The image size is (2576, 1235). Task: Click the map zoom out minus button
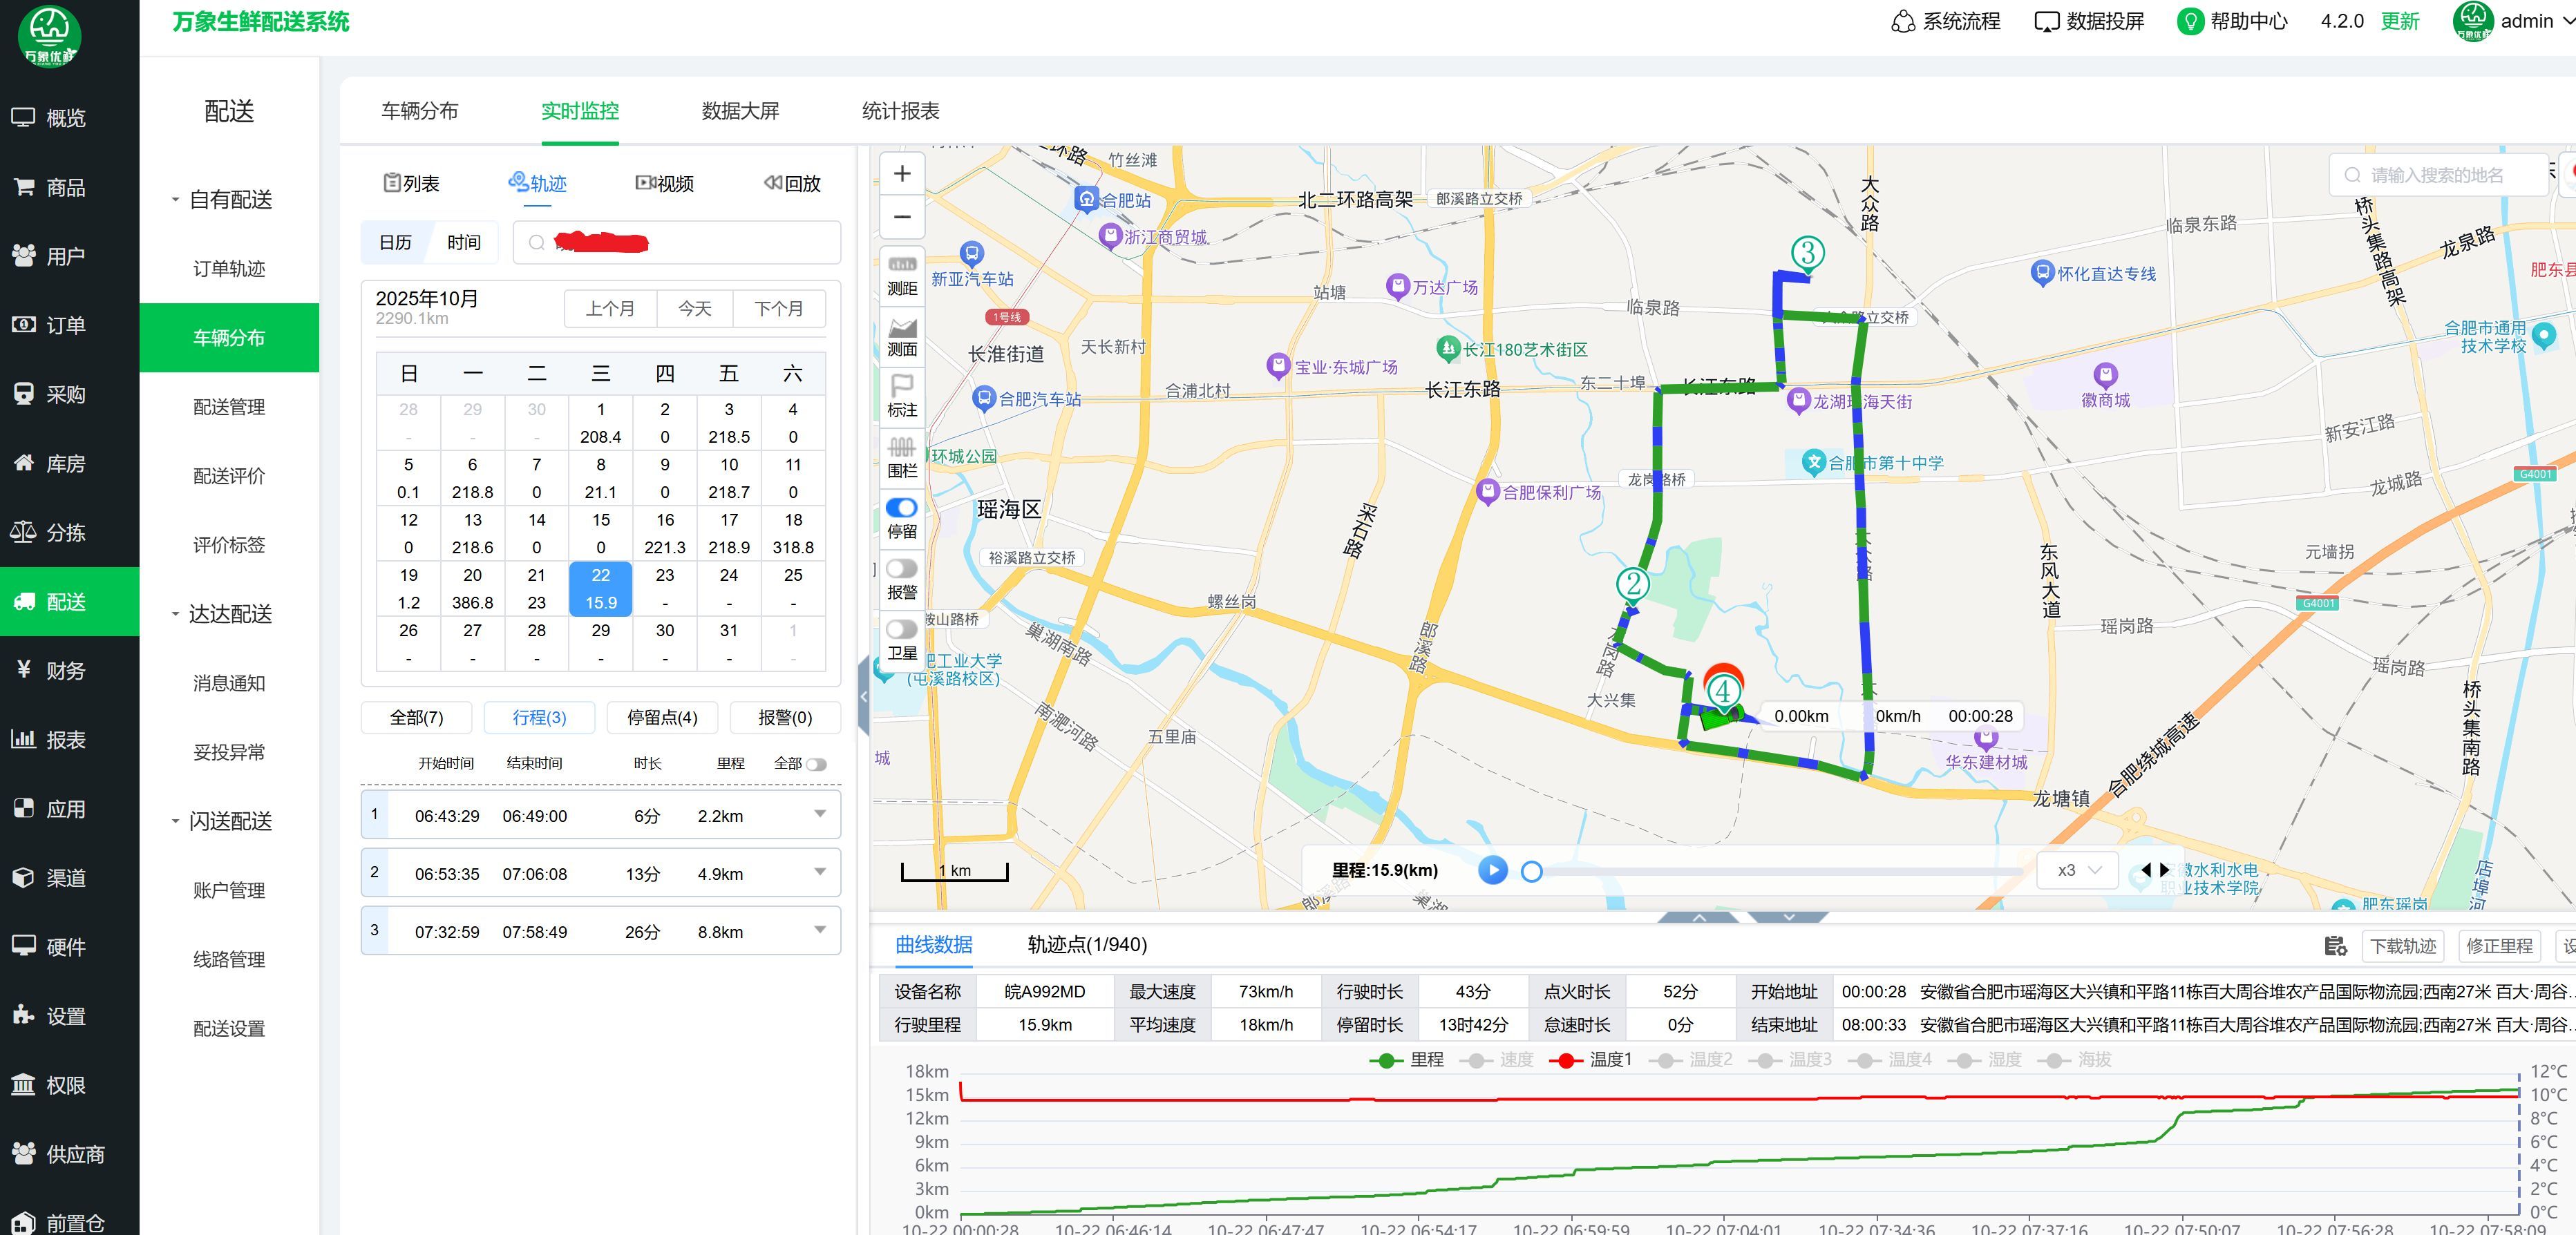(x=902, y=217)
